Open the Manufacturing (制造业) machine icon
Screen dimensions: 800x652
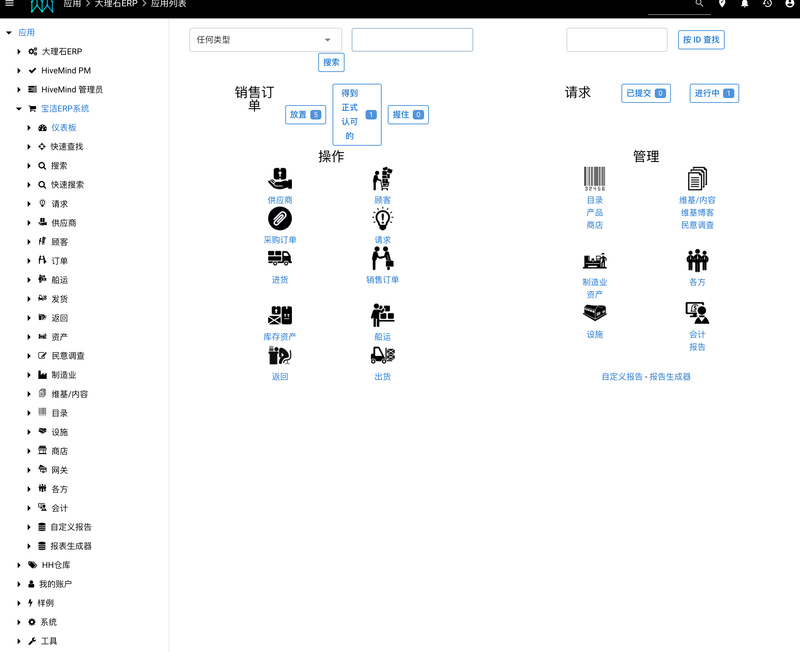pos(594,261)
